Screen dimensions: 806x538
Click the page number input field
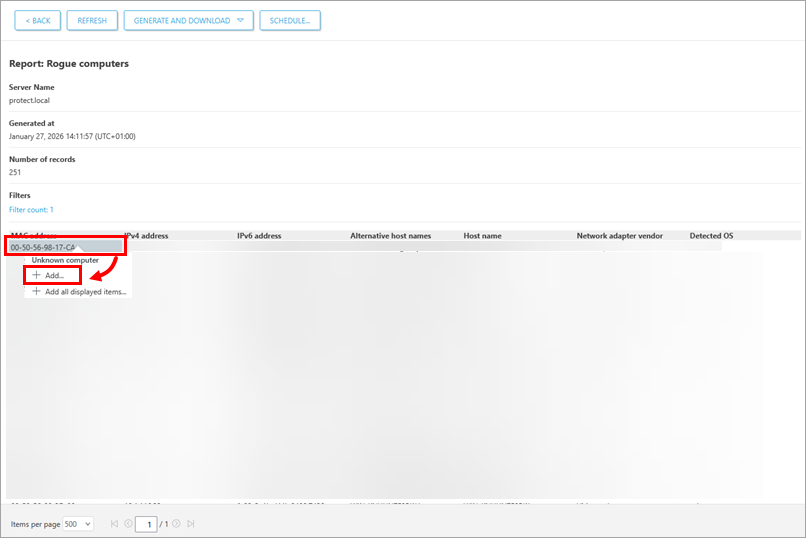[x=146, y=524]
